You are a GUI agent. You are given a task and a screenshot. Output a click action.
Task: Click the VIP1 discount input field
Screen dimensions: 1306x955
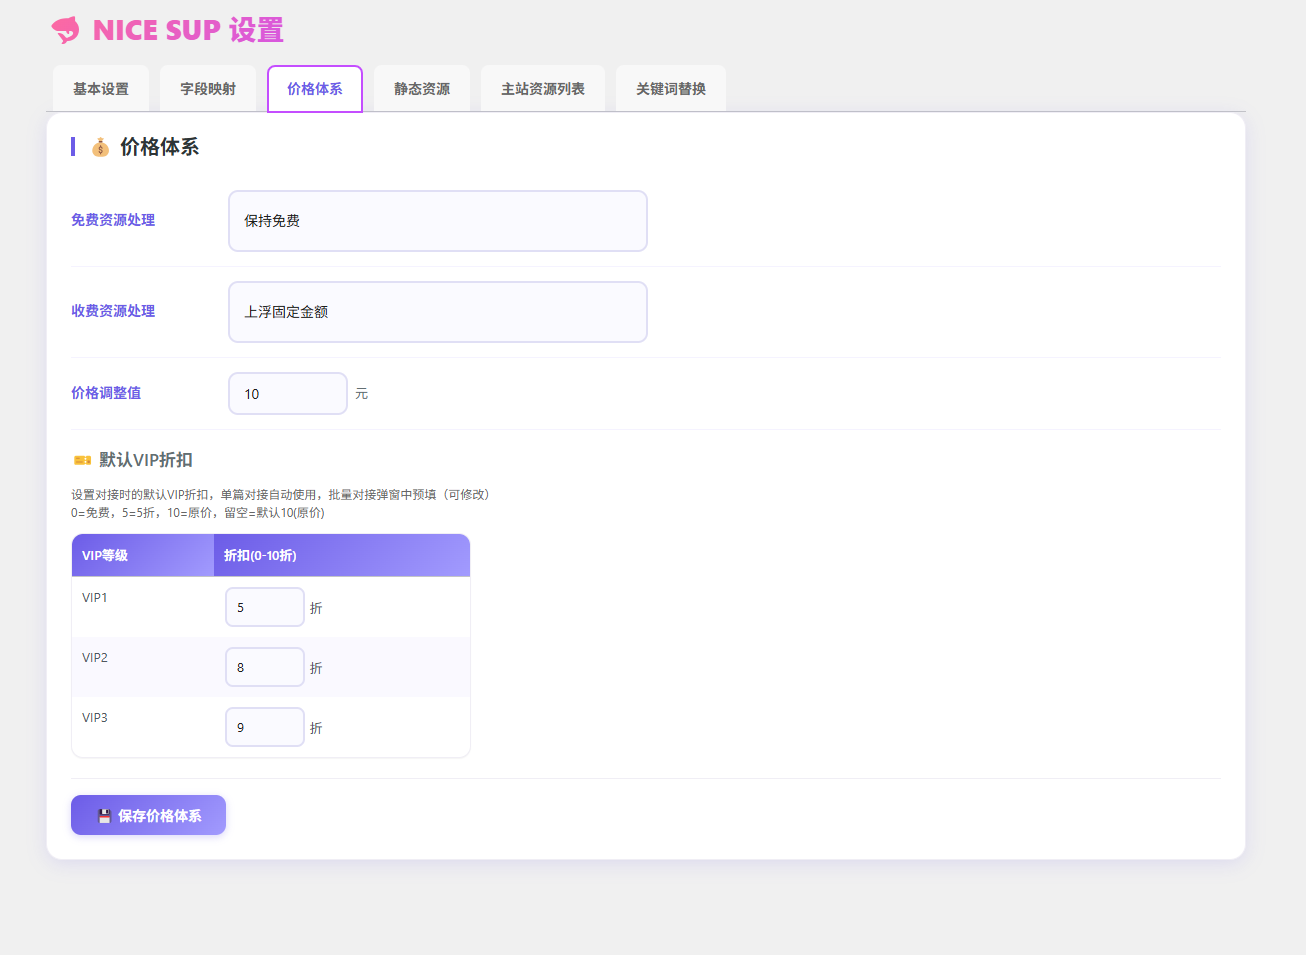265,607
